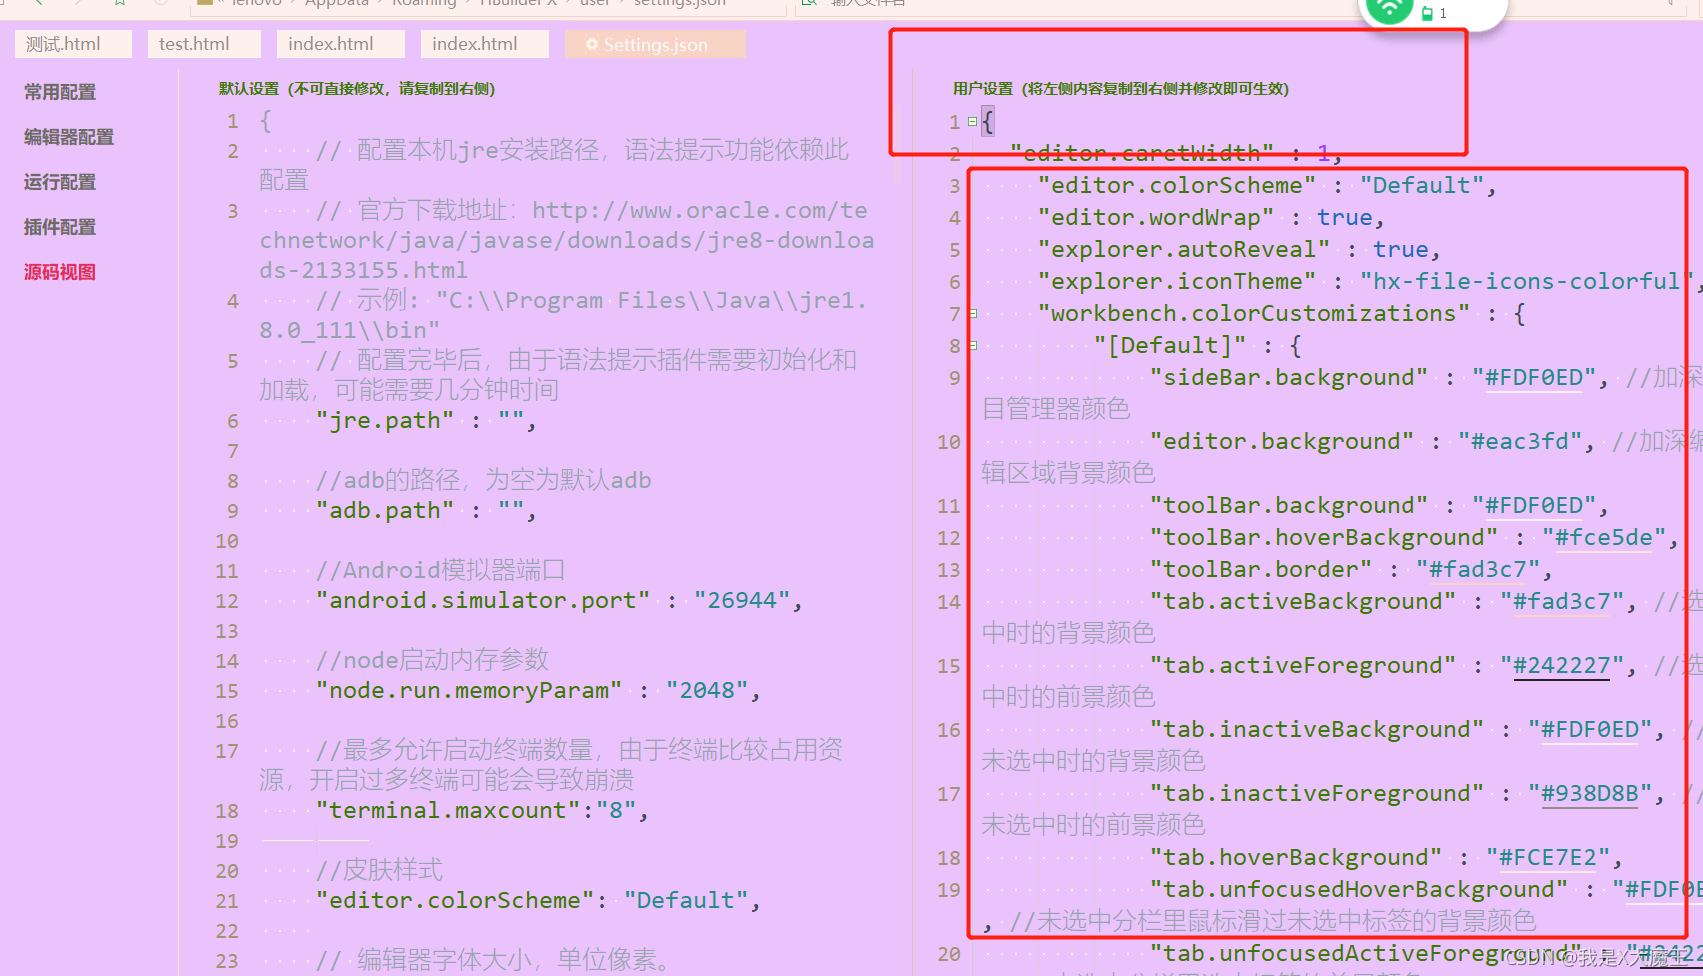The width and height of the screenshot is (1703, 976).
Task: Click "tab.activeBackground" key
Action: 1303,602
